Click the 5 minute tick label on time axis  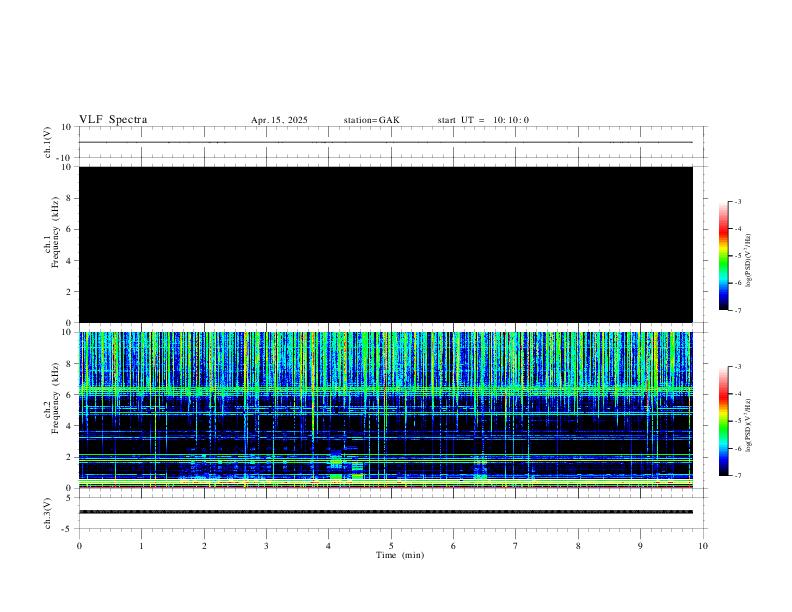click(391, 546)
